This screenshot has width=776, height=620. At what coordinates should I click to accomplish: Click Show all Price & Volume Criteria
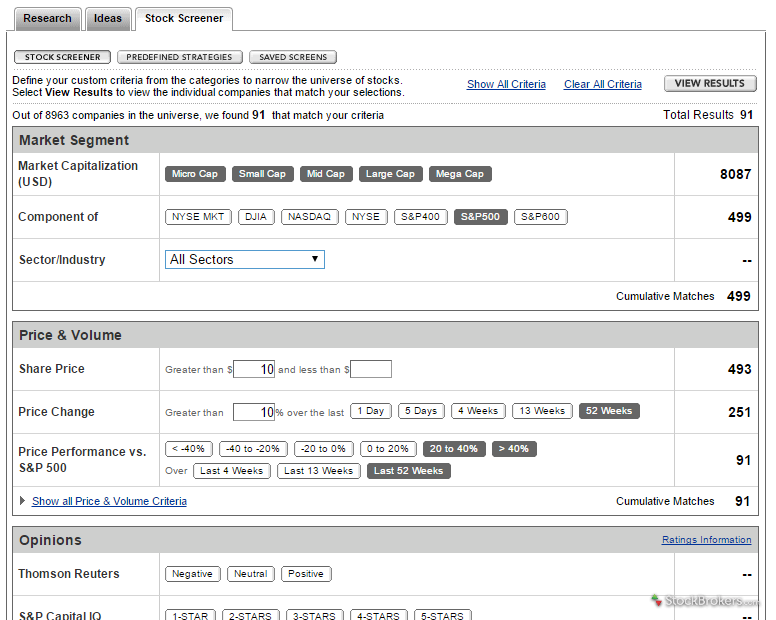click(x=109, y=501)
